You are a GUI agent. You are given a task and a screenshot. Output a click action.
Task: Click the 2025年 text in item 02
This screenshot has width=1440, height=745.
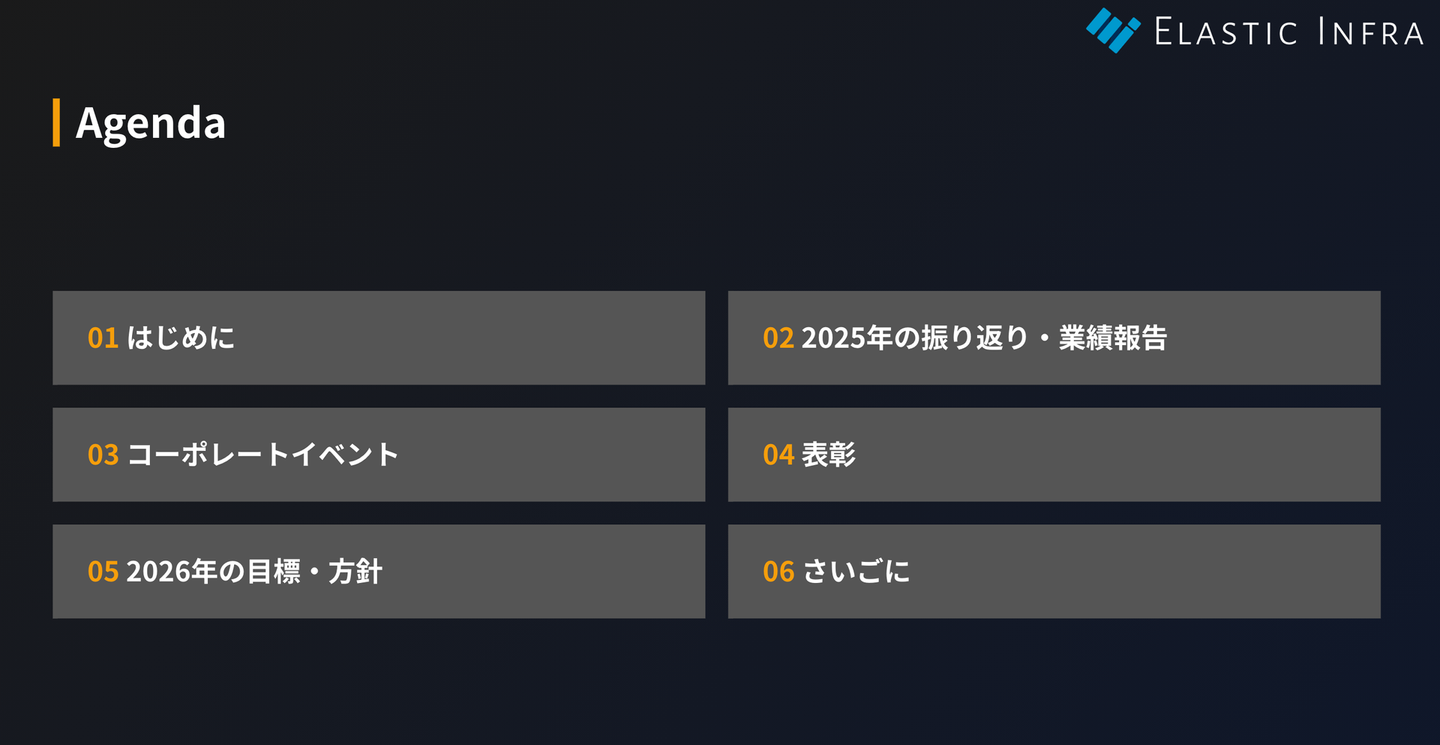[x=846, y=338]
